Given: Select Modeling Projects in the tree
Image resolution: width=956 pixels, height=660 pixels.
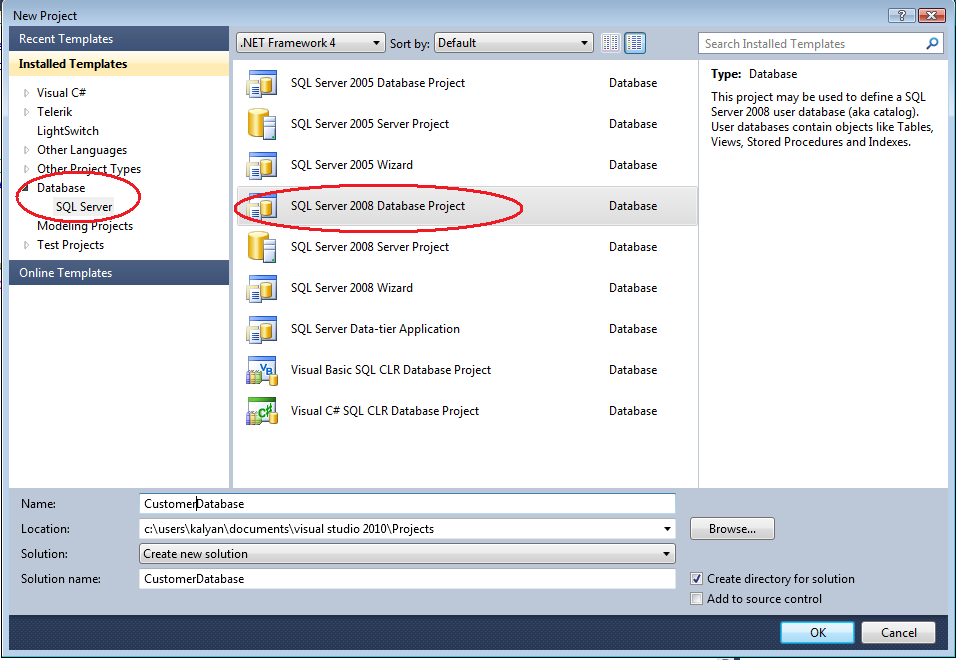Looking at the screenshot, I should (85, 226).
